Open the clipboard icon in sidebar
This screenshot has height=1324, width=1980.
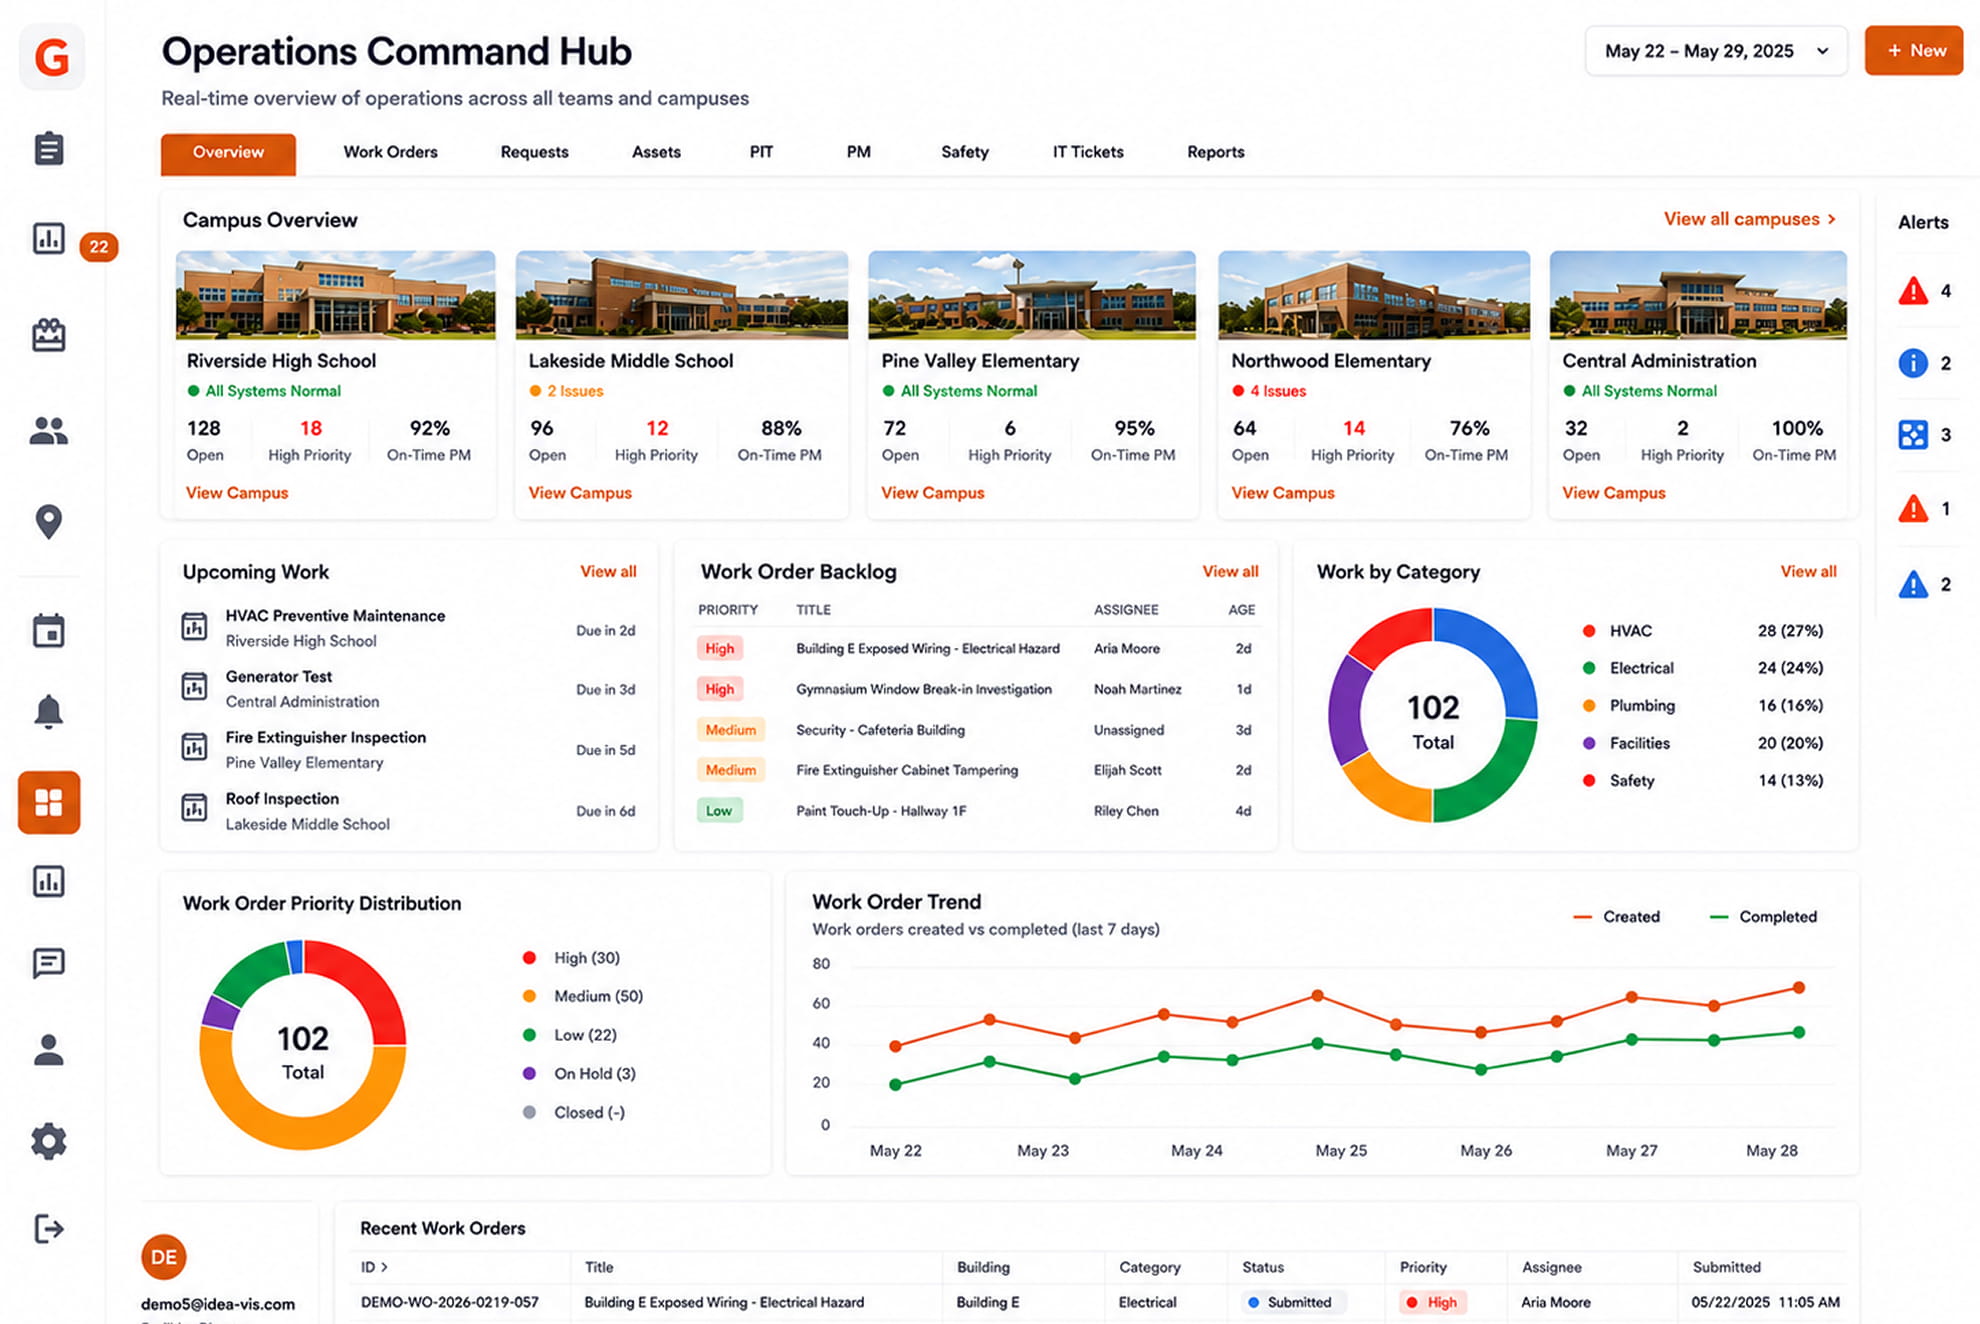(48, 149)
